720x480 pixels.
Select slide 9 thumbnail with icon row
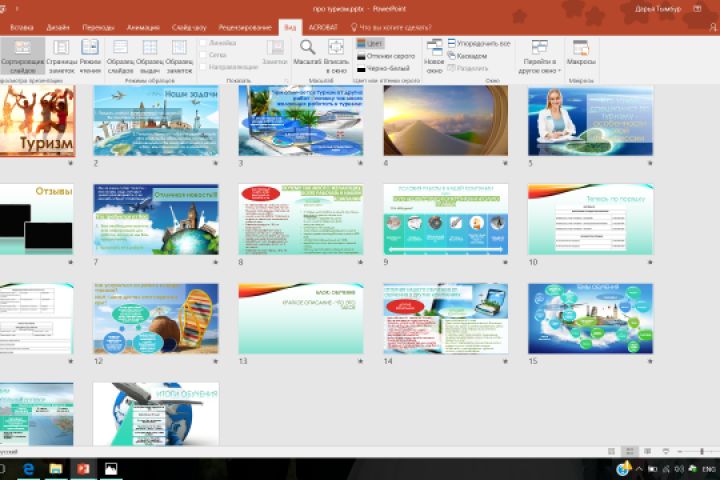(x=446, y=220)
